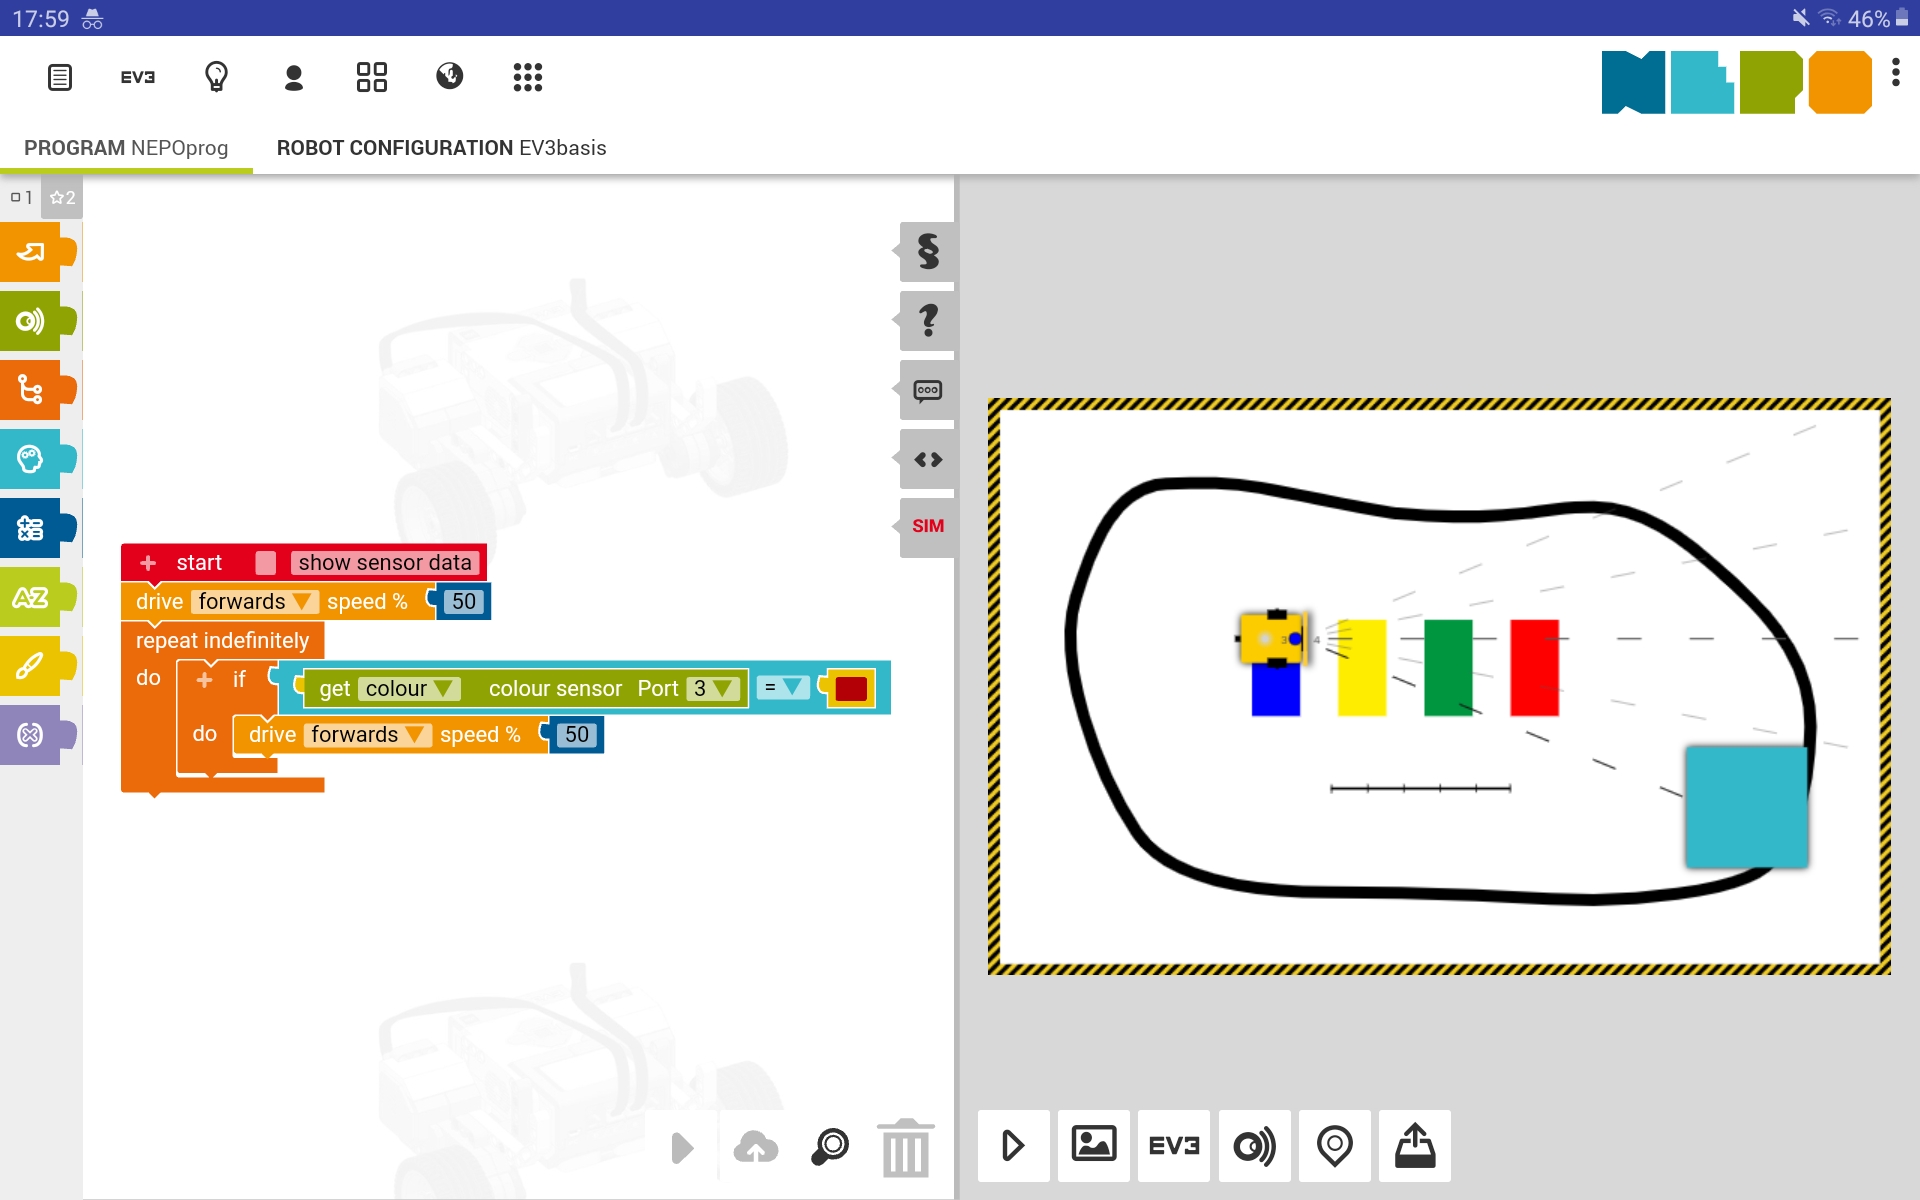Select the code view icon on toolbar
Screen dimensions: 1920x1200
926,458
